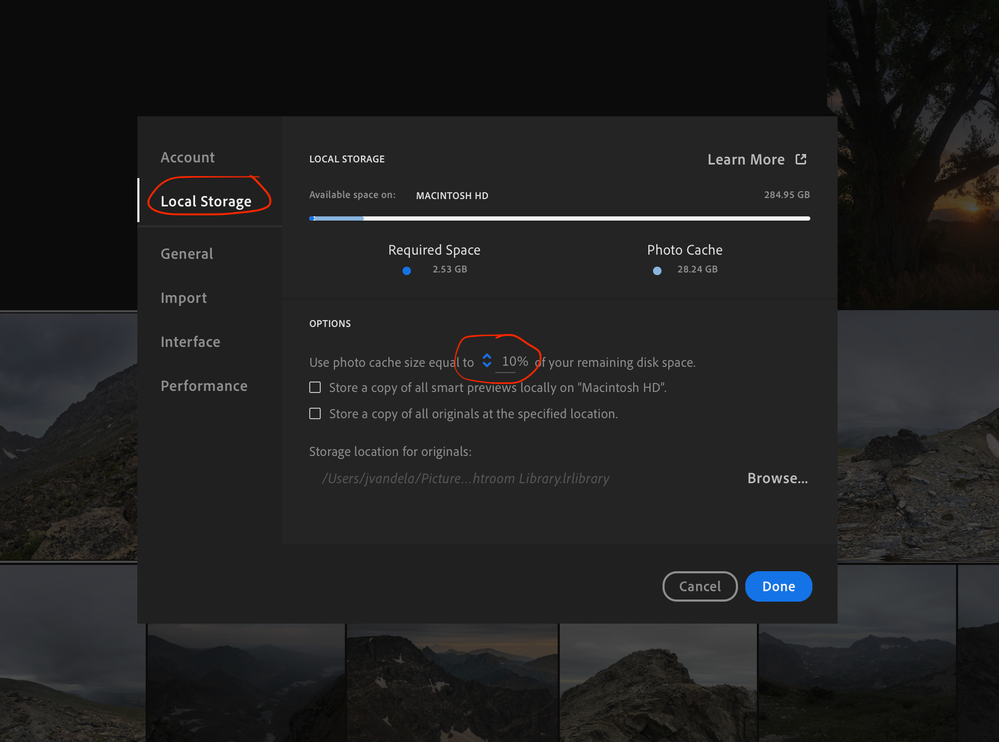
Task: Enable storing smart previews locally checkbox
Action: (315, 387)
